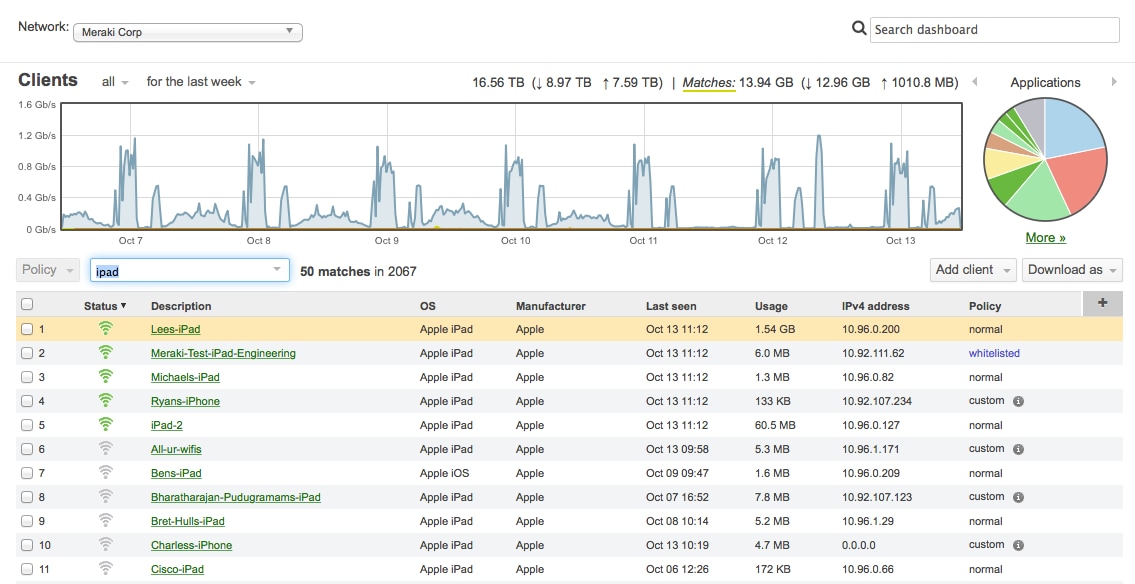Click the last seen time Oct 07 16:52
The height and width of the screenshot is (584, 1135).
click(x=678, y=497)
